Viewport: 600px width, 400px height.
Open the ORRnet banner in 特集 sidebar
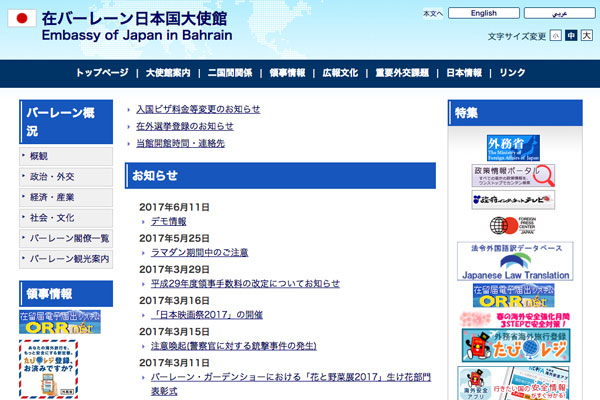pyautogui.click(x=514, y=296)
